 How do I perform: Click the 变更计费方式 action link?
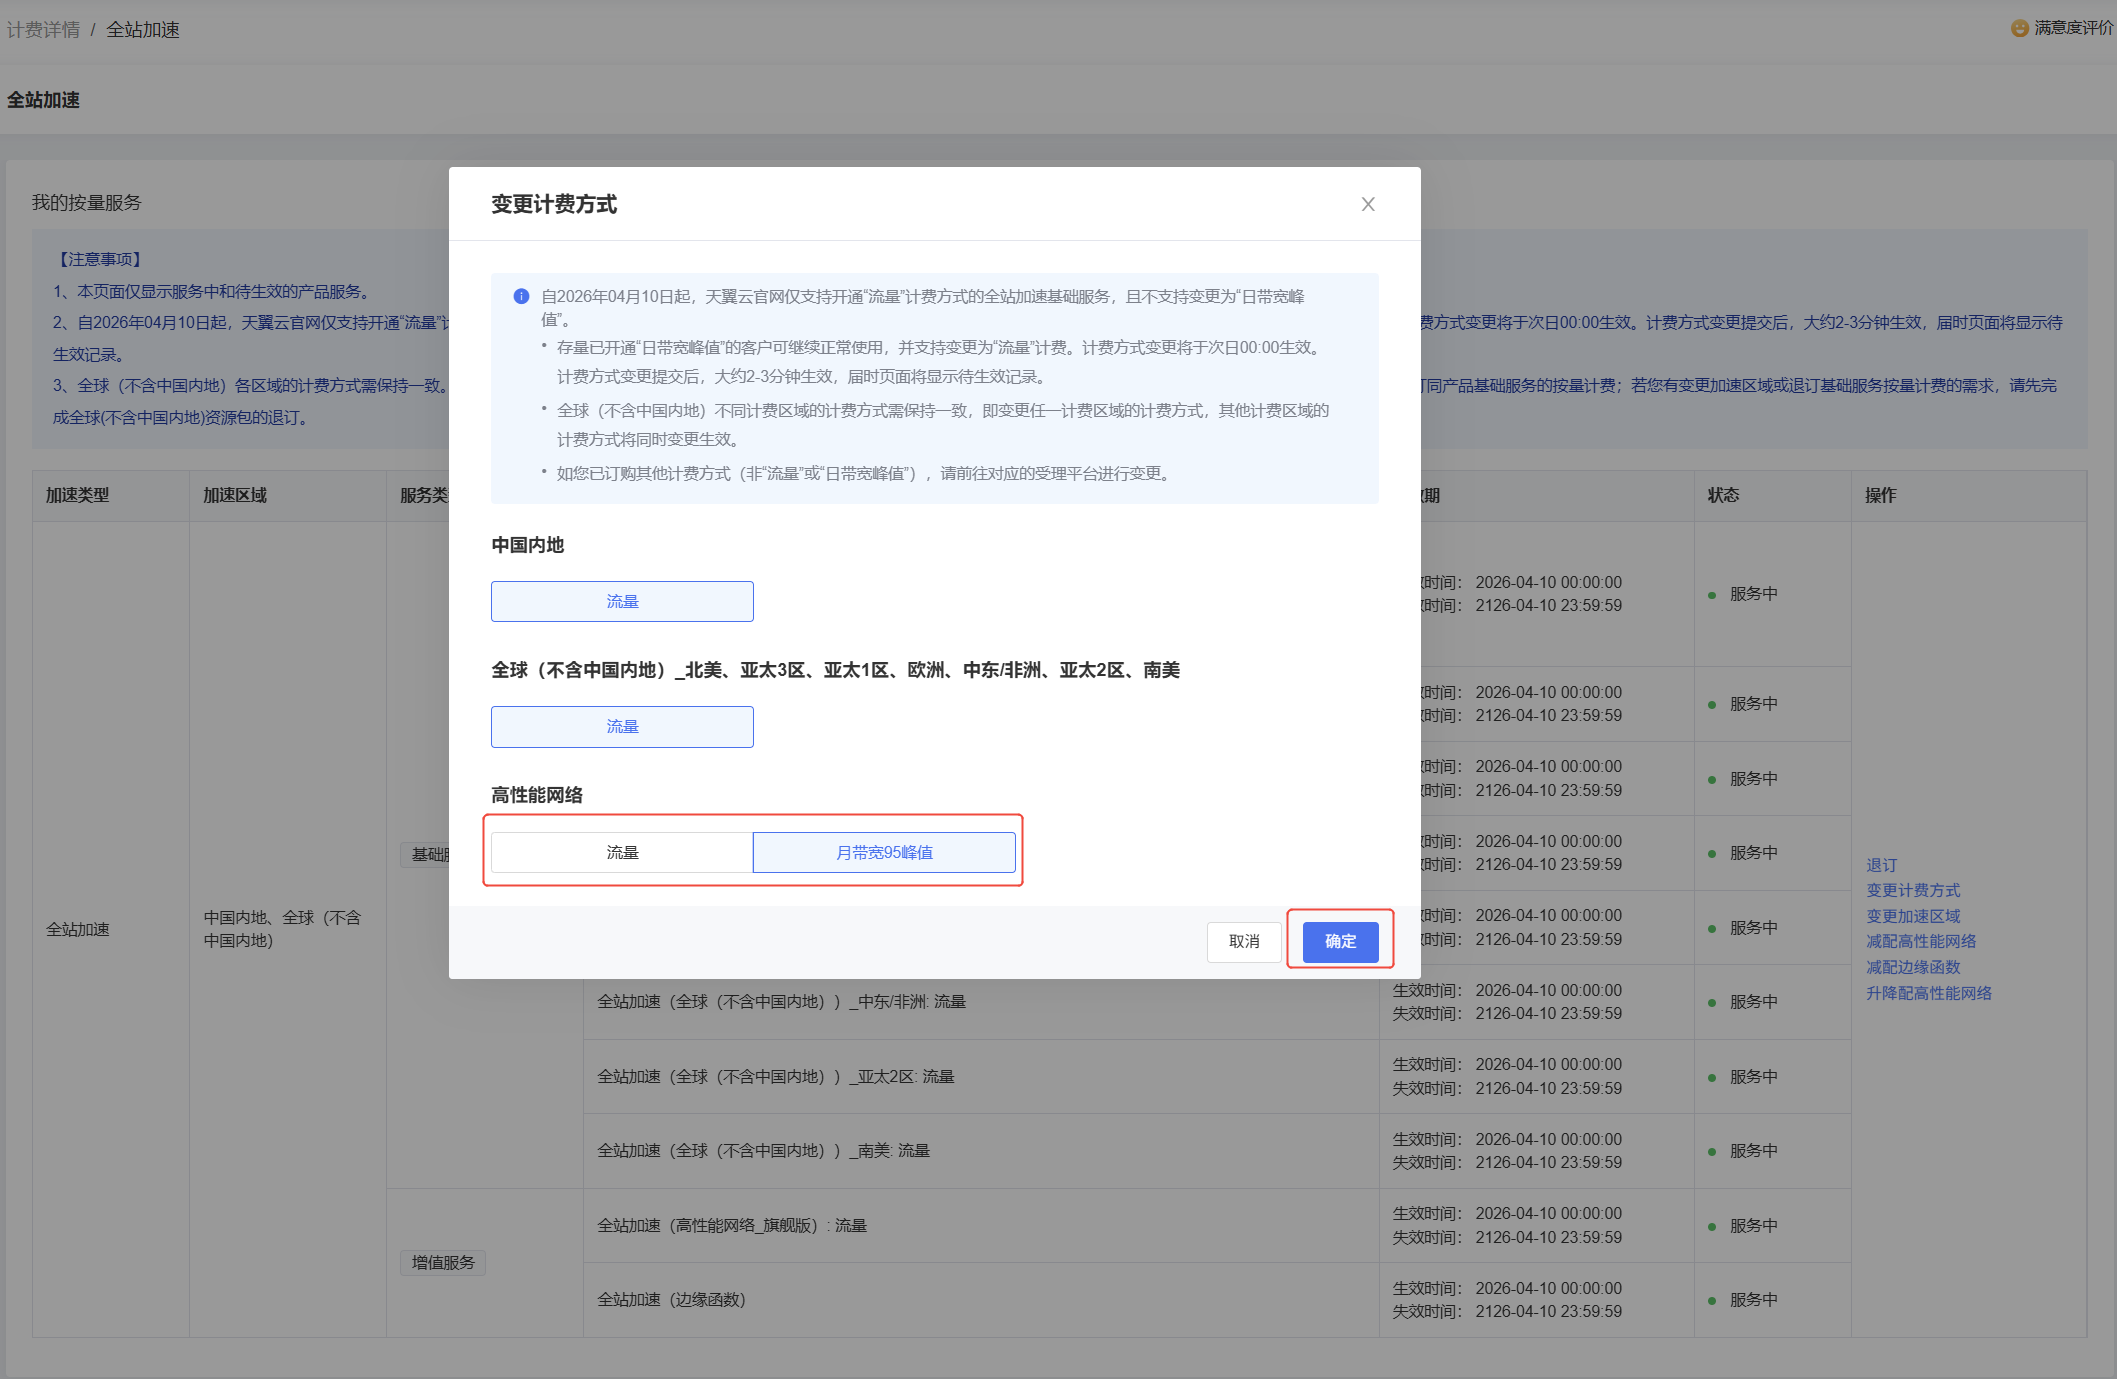1912,890
